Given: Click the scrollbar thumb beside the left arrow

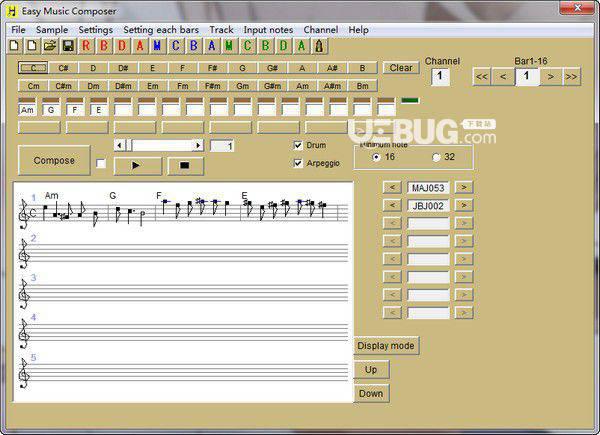Looking at the screenshot, I should (129, 145).
